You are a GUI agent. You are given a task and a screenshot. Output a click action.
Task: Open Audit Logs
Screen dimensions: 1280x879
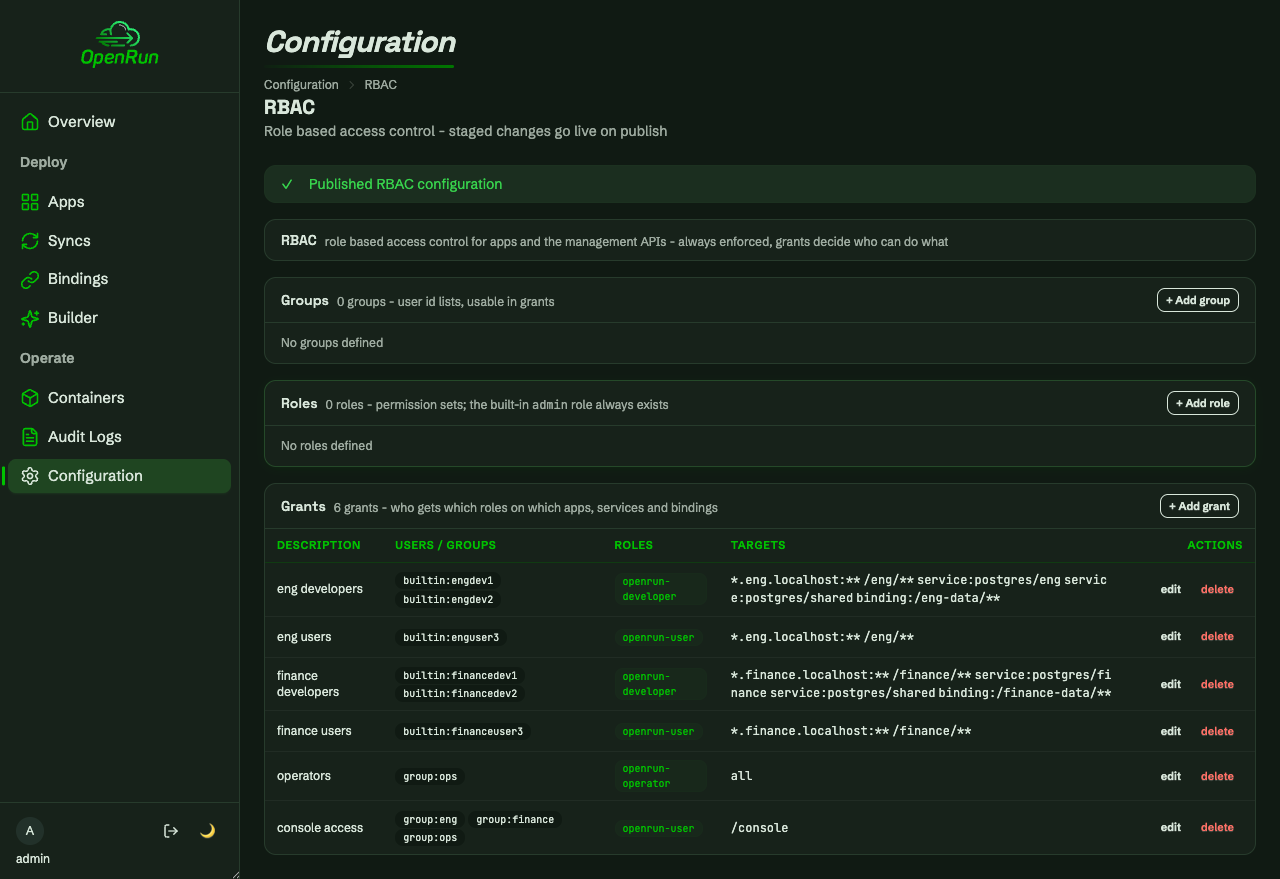(x=120, y=437)
